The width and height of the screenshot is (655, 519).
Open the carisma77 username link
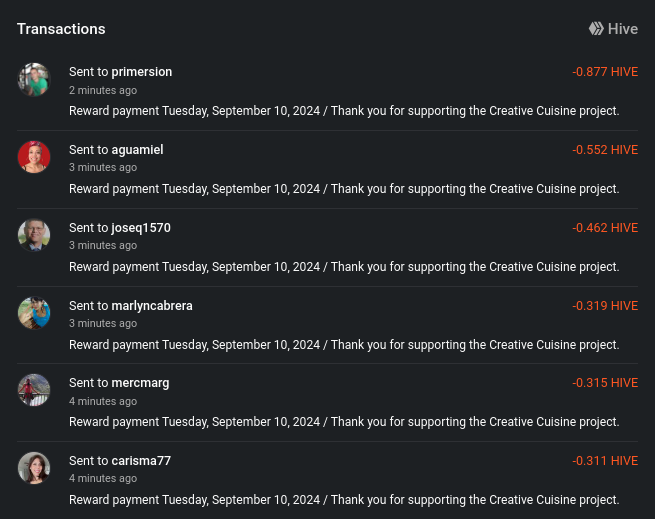click(x=141, y=460)
